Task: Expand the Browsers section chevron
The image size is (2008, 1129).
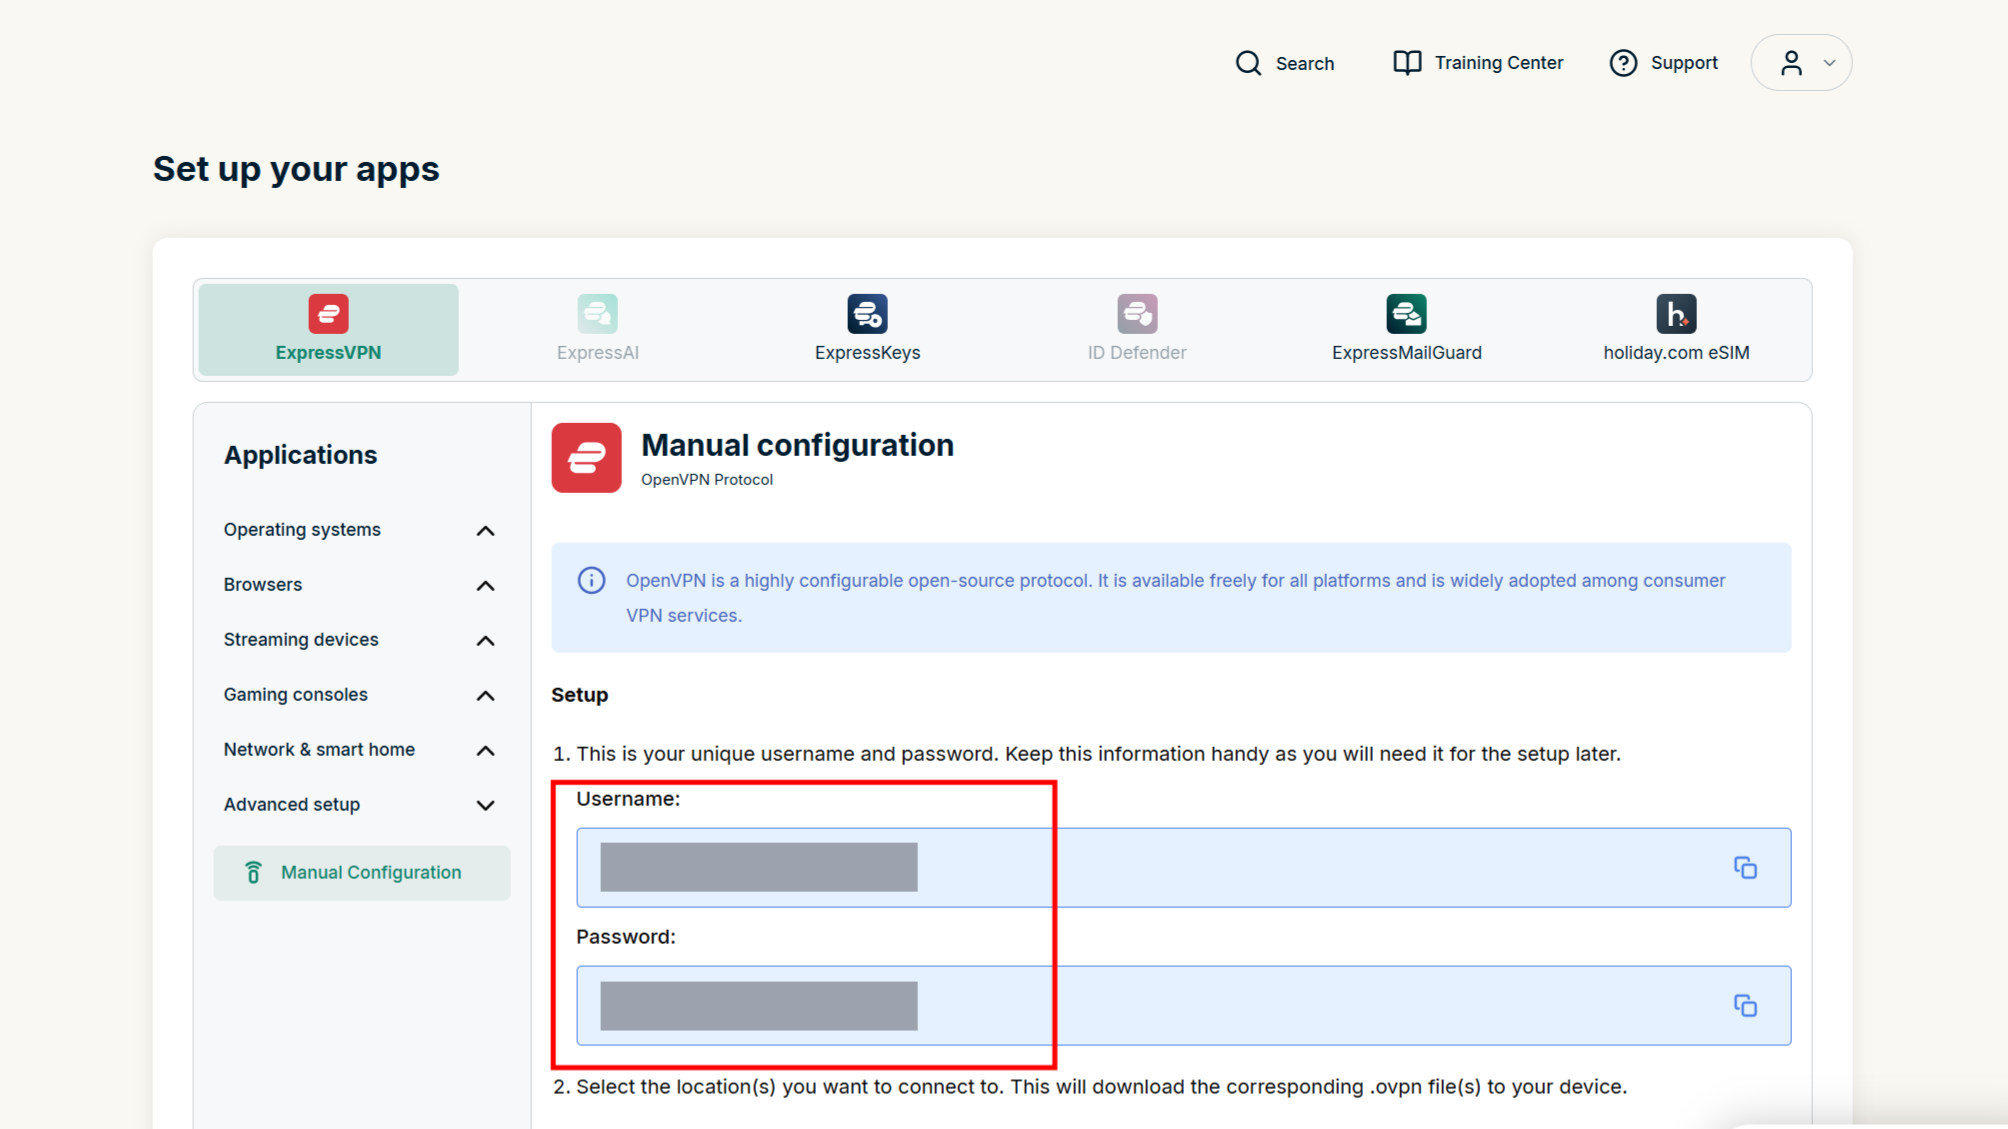Action: [x=485, y=585]
